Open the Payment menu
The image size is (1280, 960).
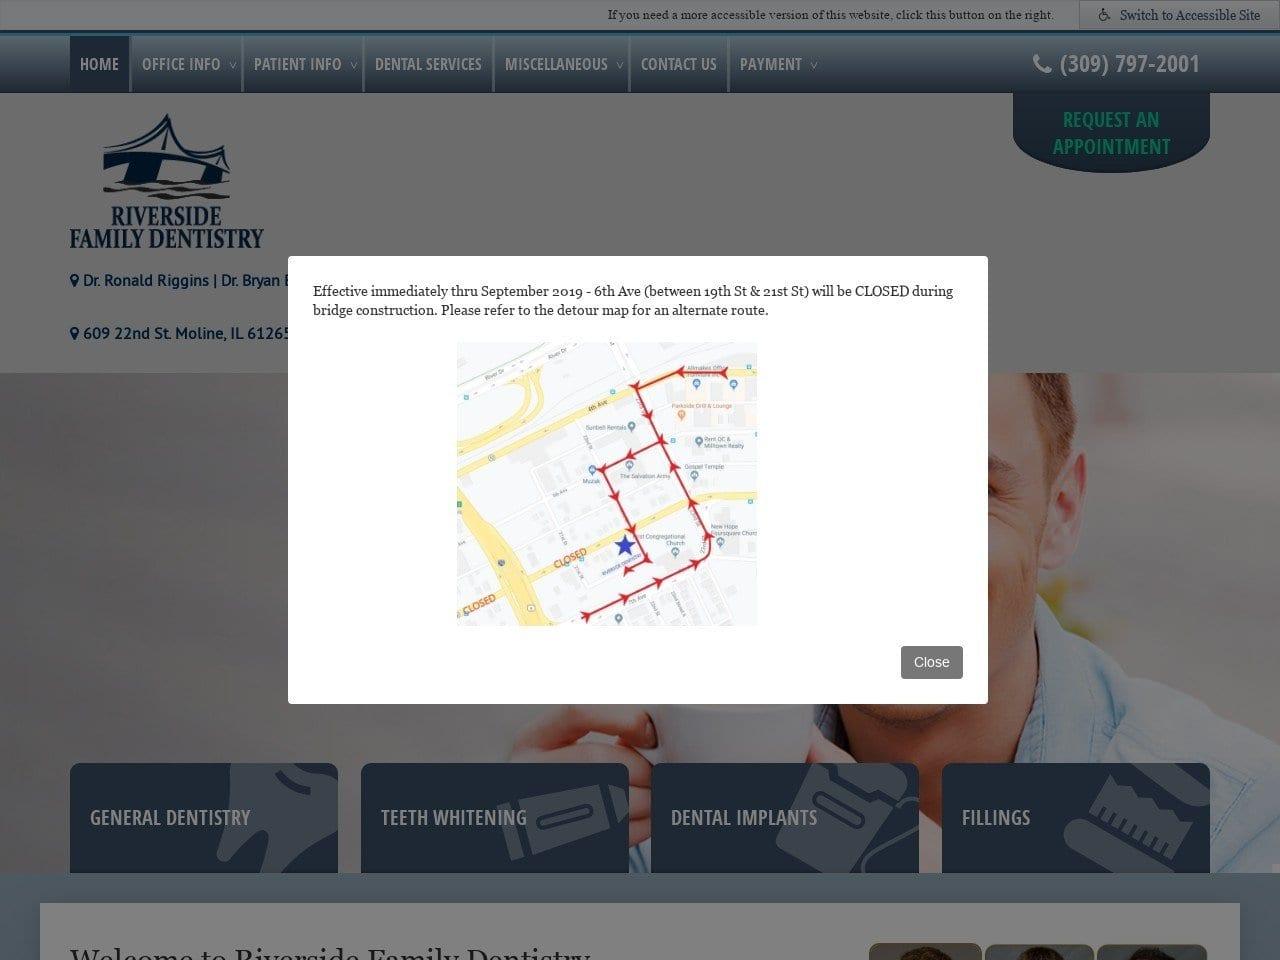(x=771, y=64)
